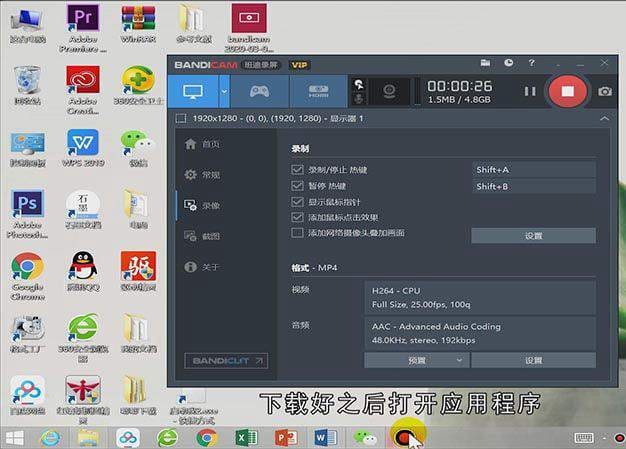
Task: Edit the Shift+B hotkey field
Action: 534,186
